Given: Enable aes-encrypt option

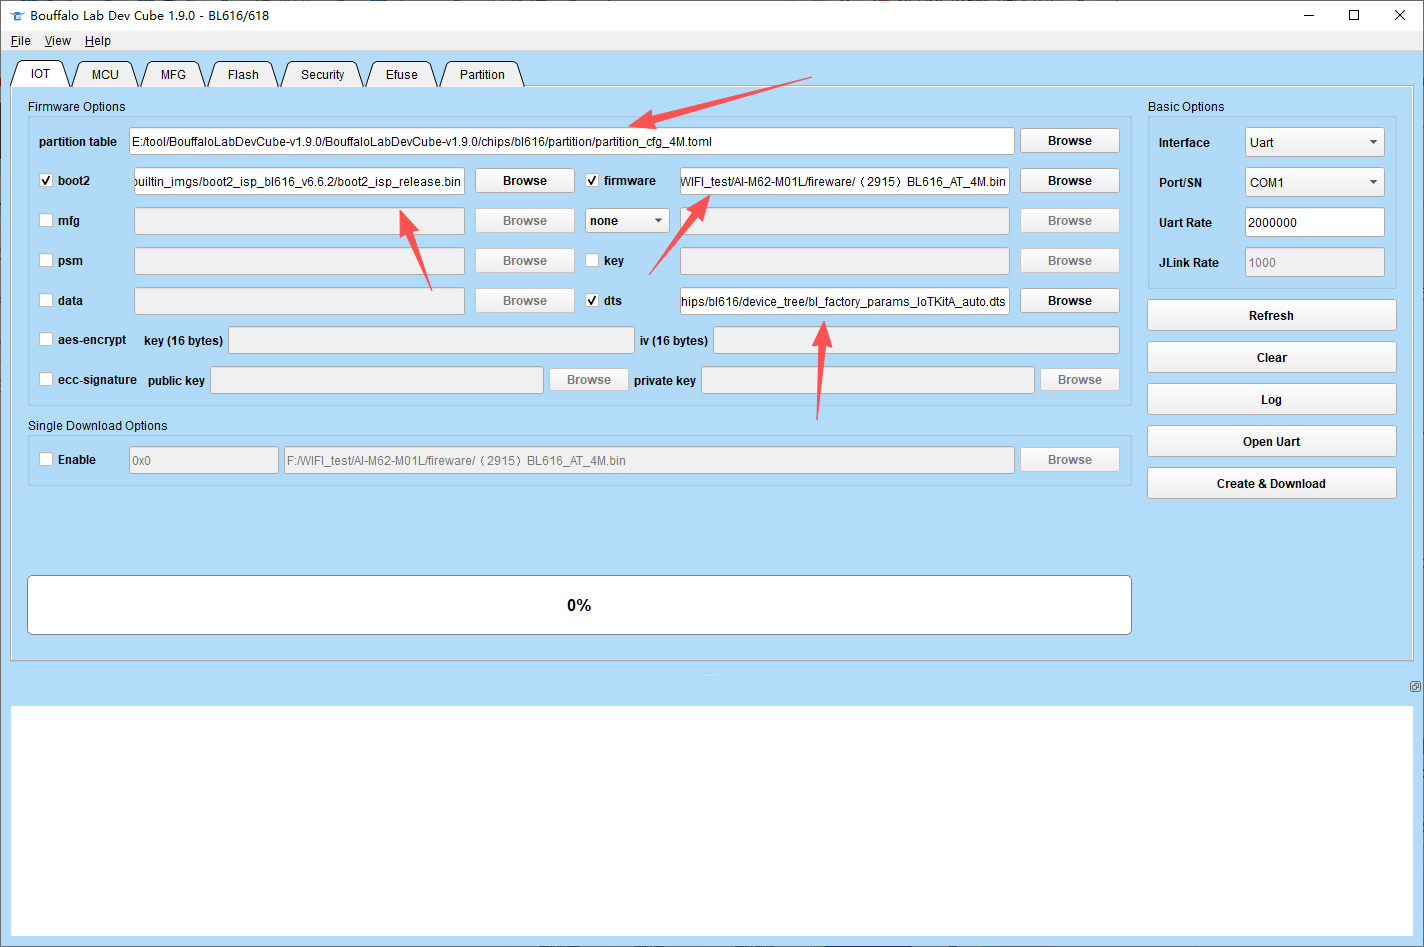Looking at the screenshot, I should pos(46,340).
